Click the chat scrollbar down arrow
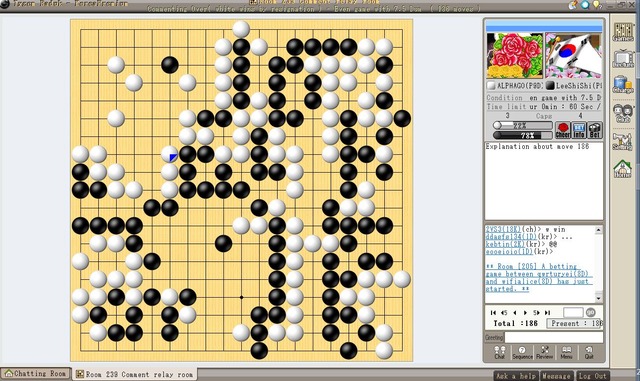 coord(598,299)
